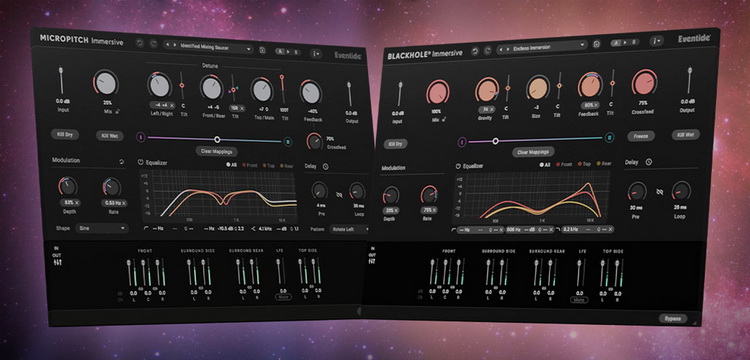750x360 pixels.
Task: Click the MicroPitch Input level fader
Action: click(x=61, y=80)
